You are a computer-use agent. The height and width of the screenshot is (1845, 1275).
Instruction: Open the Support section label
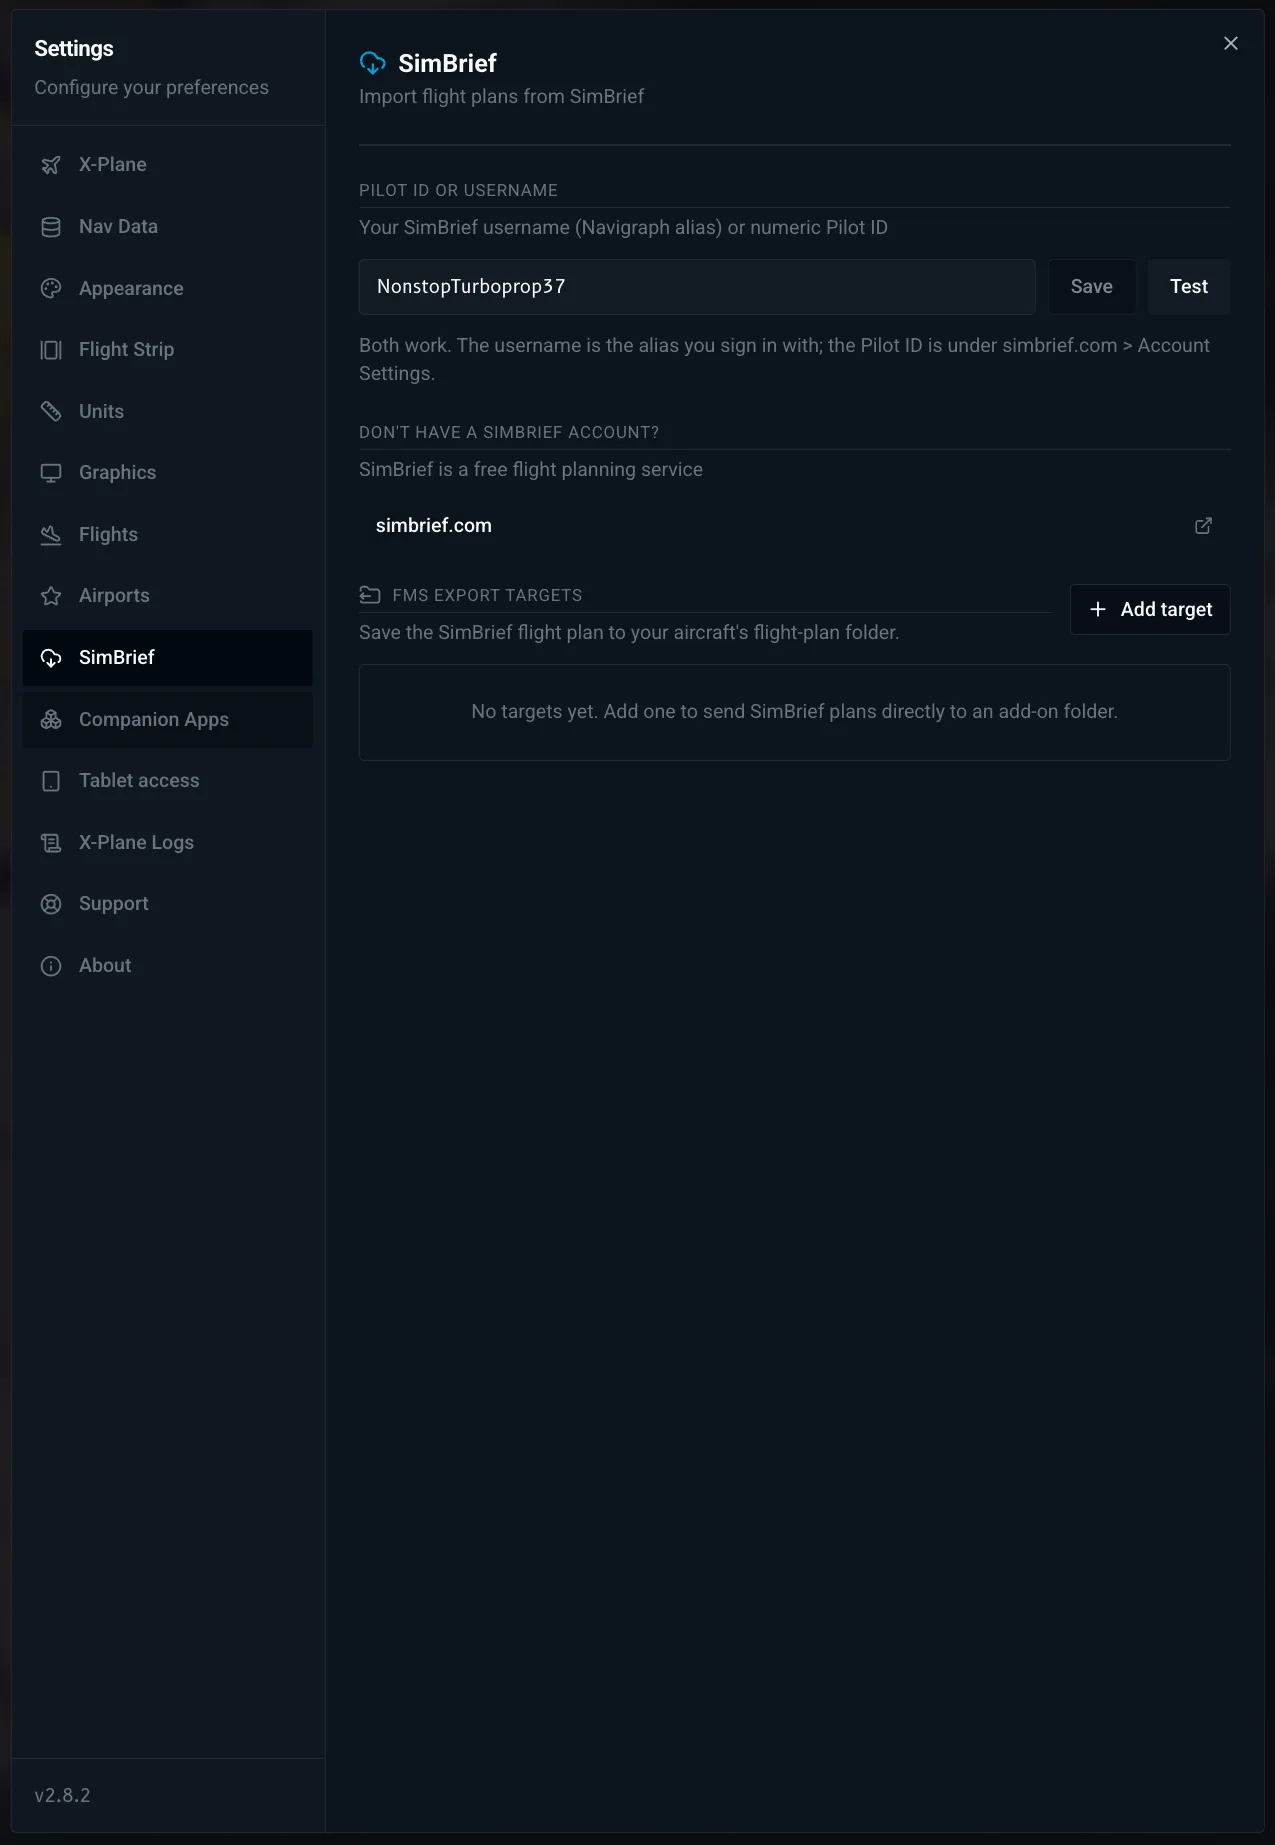[x=114, y=904]
